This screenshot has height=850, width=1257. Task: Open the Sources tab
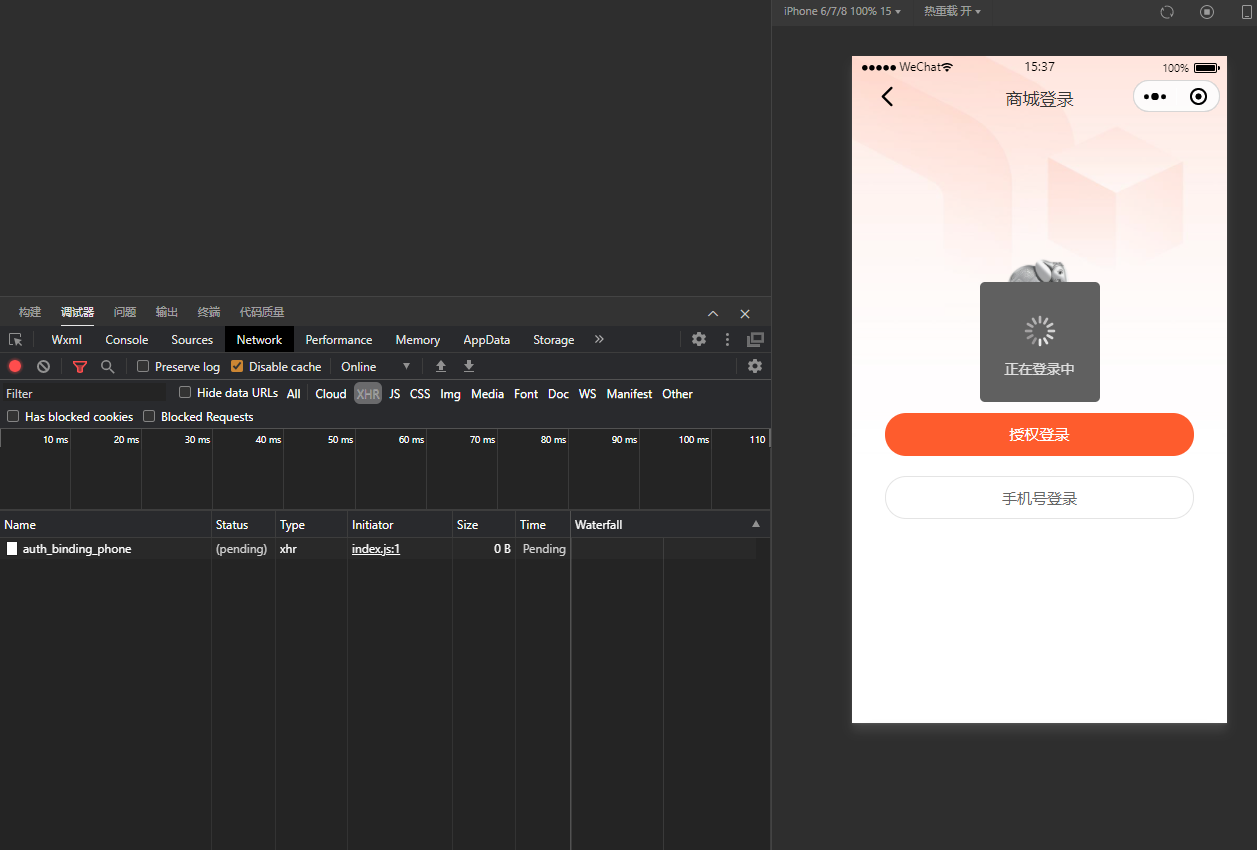click(x=192, y=340)
